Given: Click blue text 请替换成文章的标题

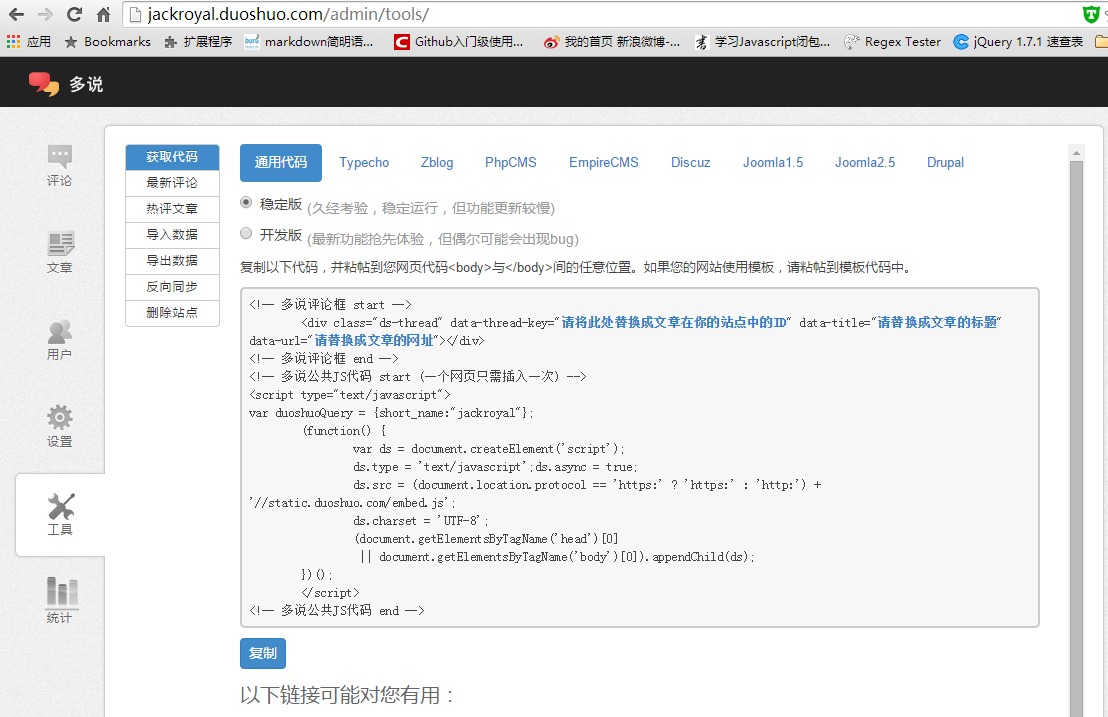Looking at the screenshot, I should point(937,322).
